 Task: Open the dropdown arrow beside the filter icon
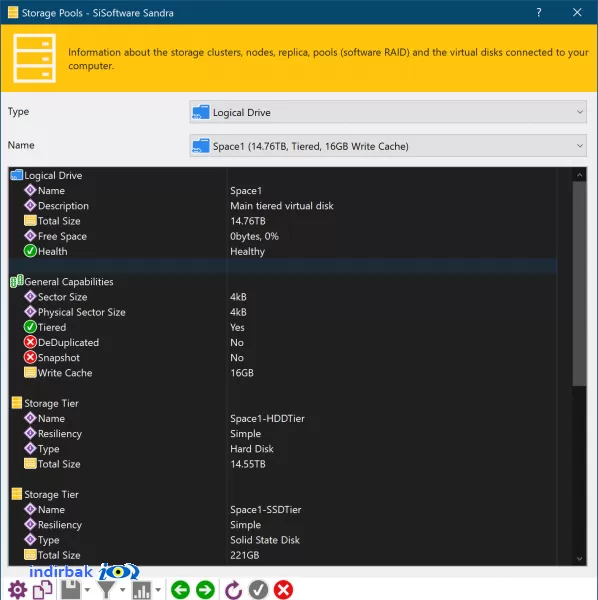pyautogui.click(x=122, y=590)
